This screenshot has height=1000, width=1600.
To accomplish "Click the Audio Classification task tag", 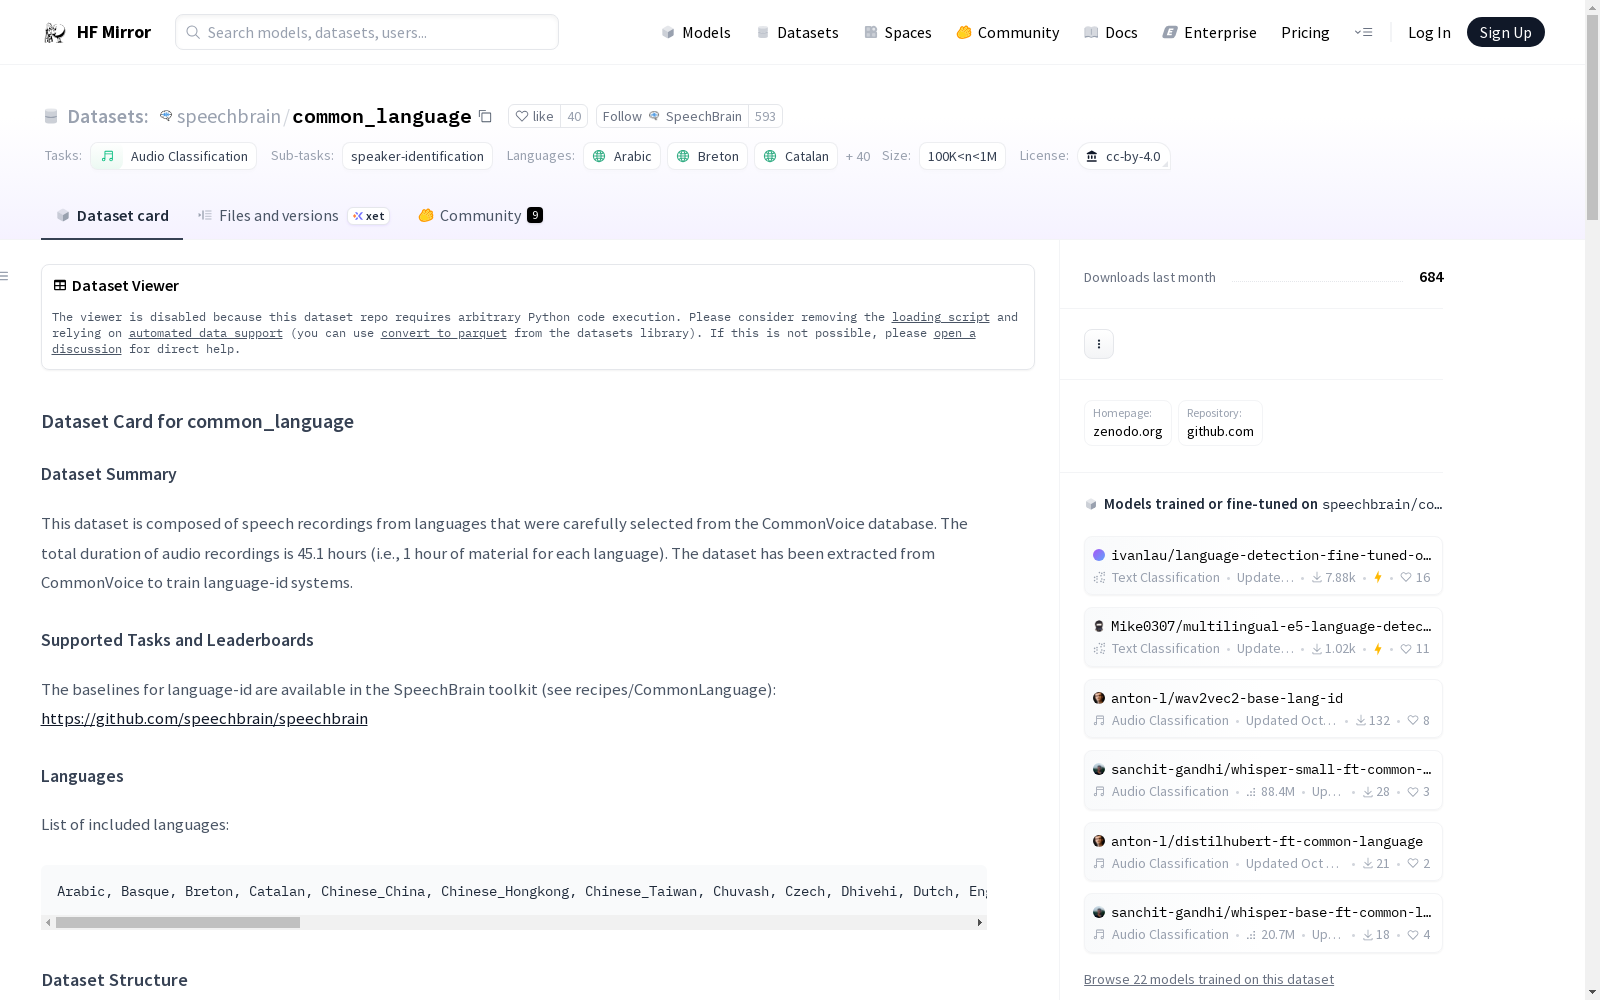I will (x=174, y=156).
